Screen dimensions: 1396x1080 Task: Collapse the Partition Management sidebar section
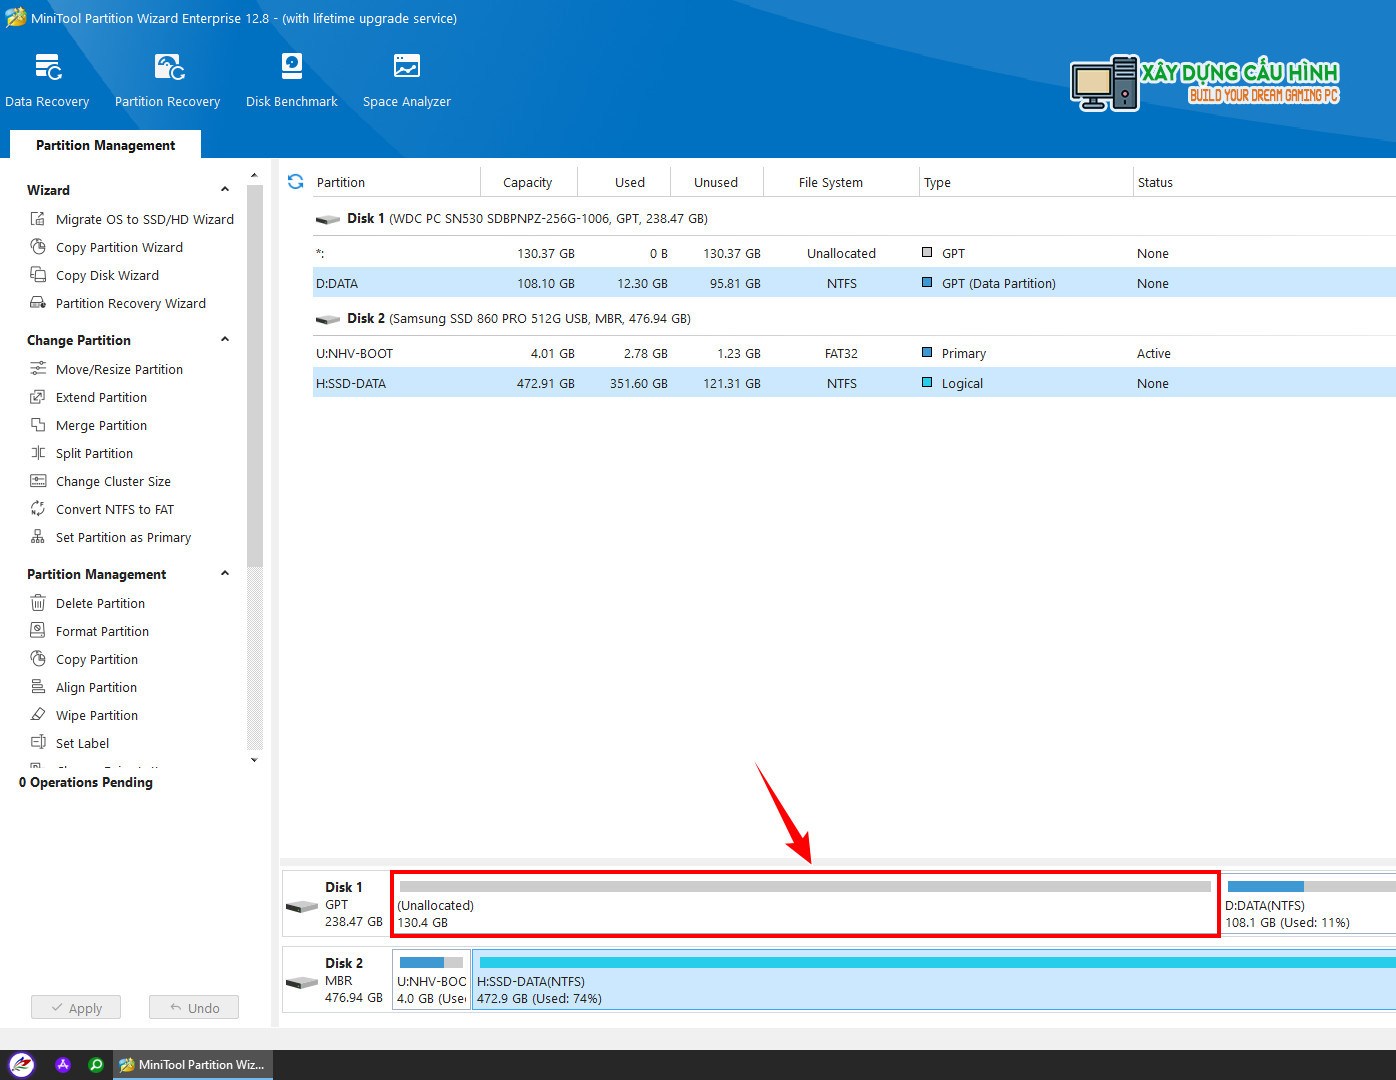tap(225, 573)
